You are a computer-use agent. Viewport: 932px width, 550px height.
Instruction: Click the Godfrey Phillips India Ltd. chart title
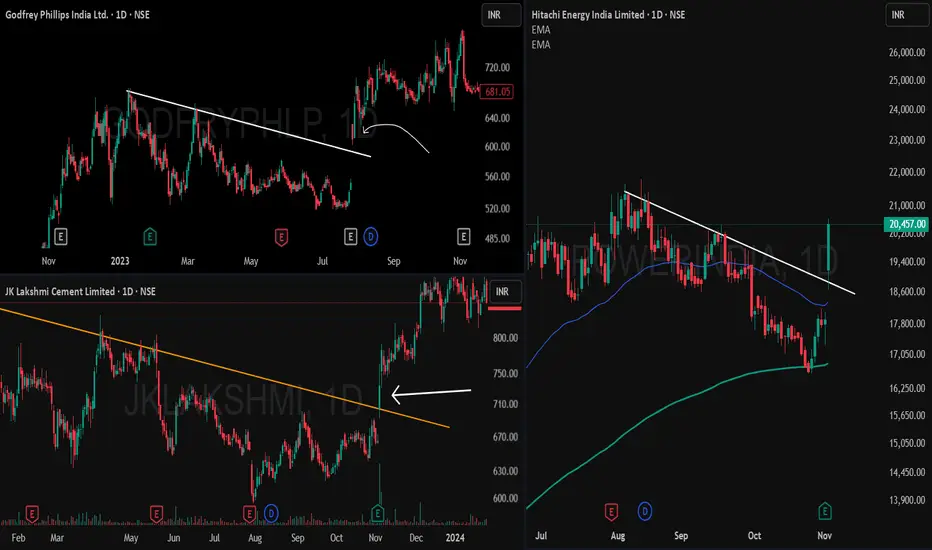(77, 14)
